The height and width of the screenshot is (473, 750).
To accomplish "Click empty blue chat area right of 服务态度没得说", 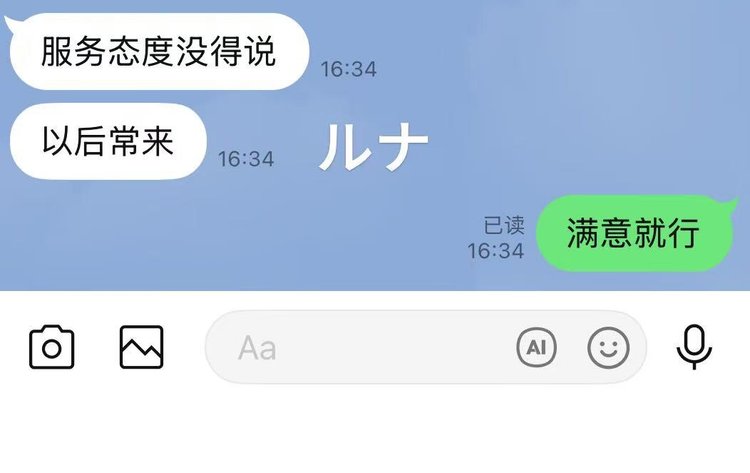I will [x=550, y=53].
